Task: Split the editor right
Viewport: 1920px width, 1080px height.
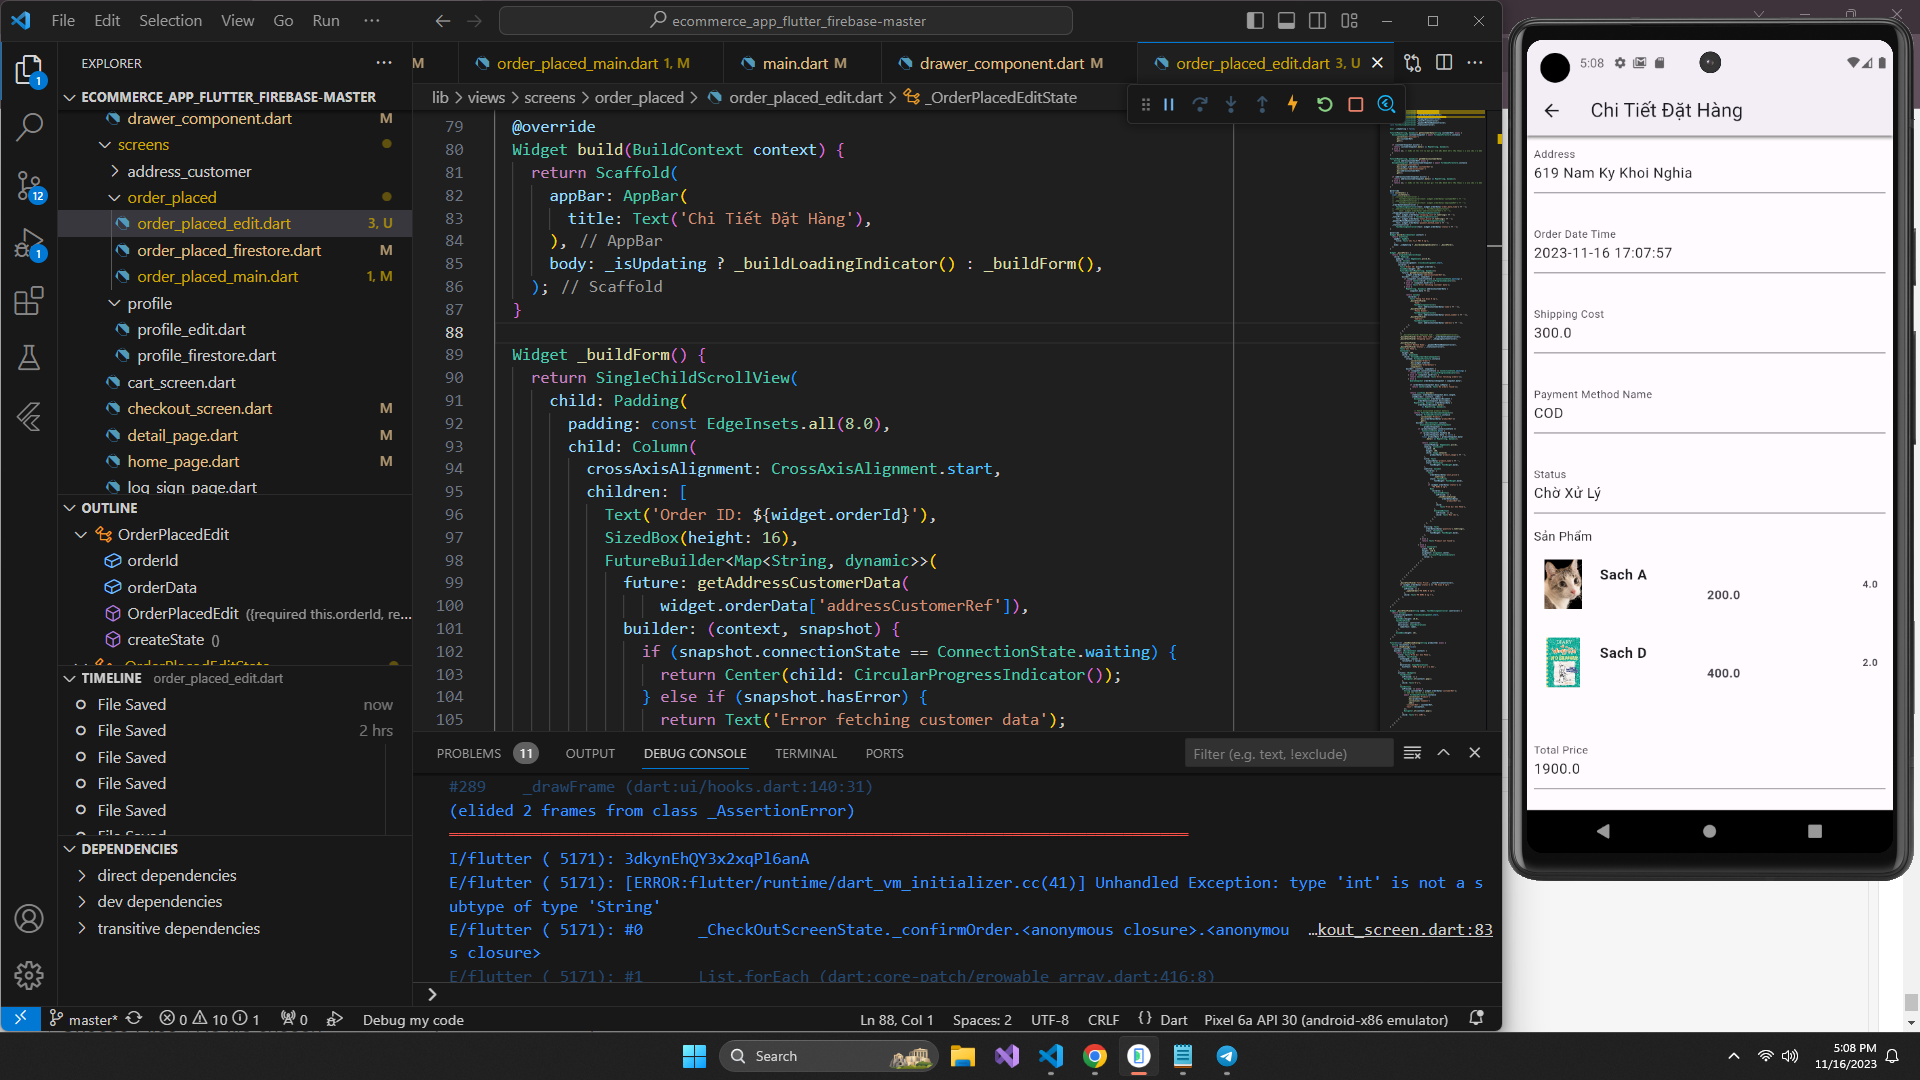Action: [x=1444, y=63]
